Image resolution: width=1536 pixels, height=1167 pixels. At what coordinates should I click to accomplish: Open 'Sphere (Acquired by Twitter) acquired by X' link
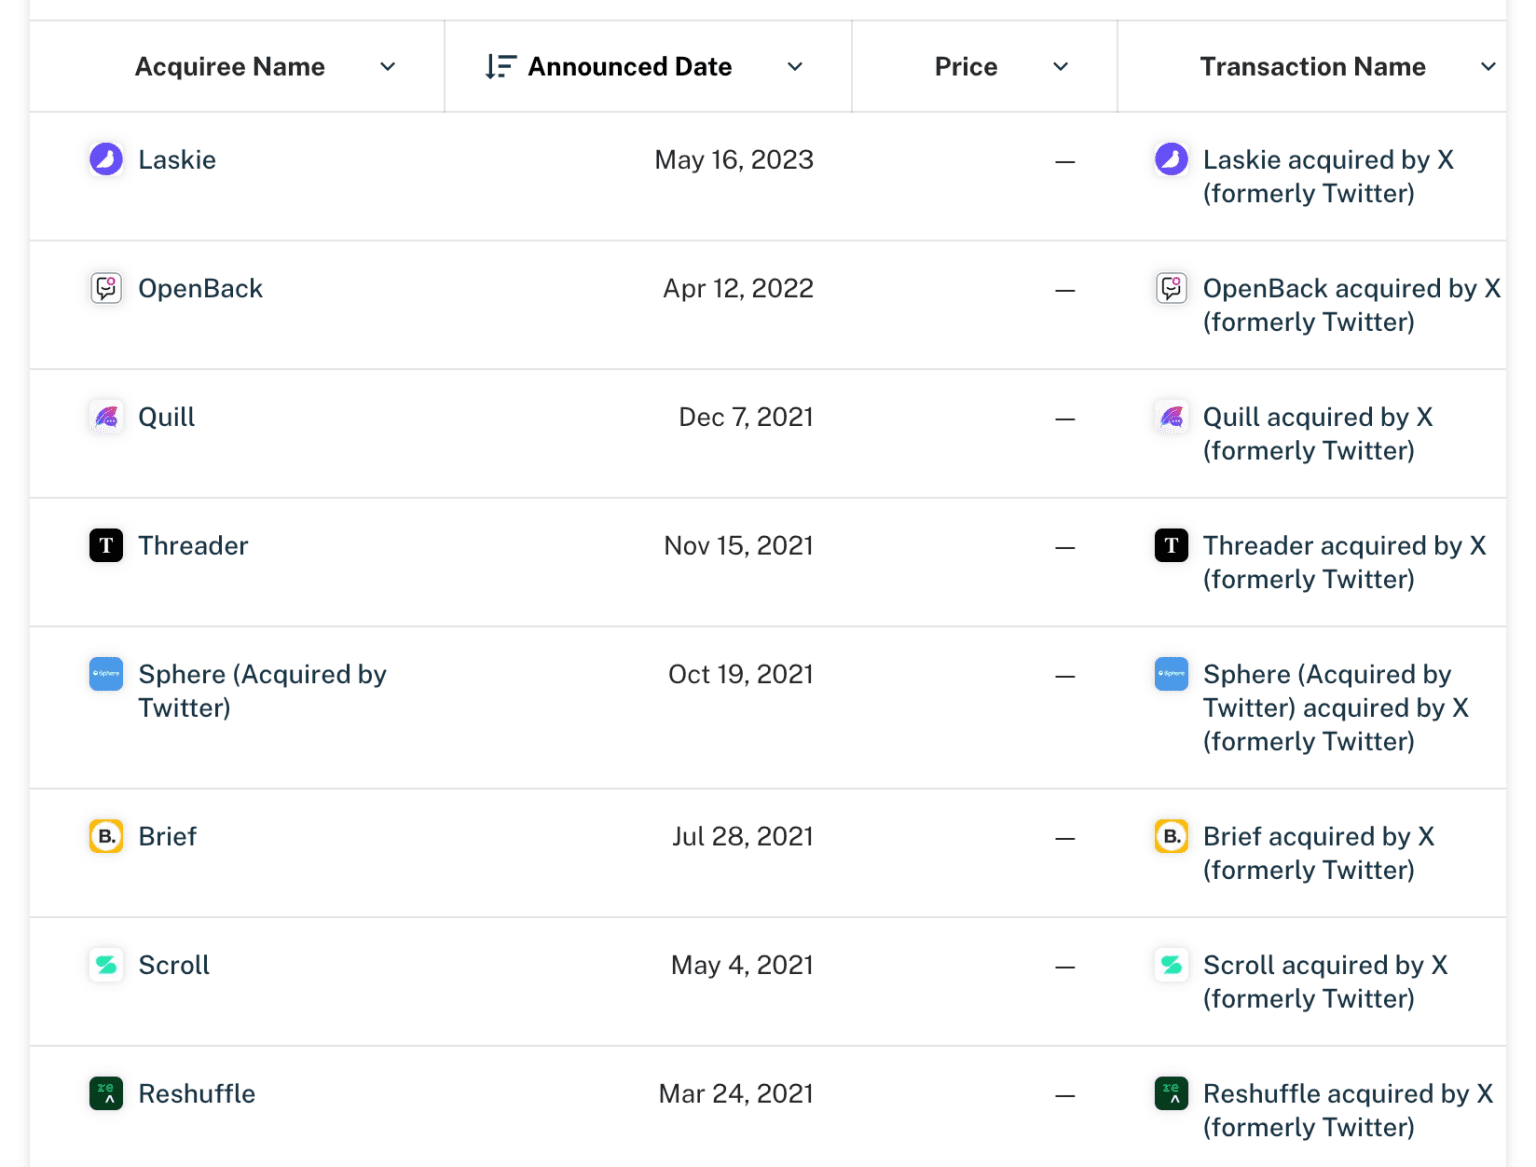tap(1336, 708)
